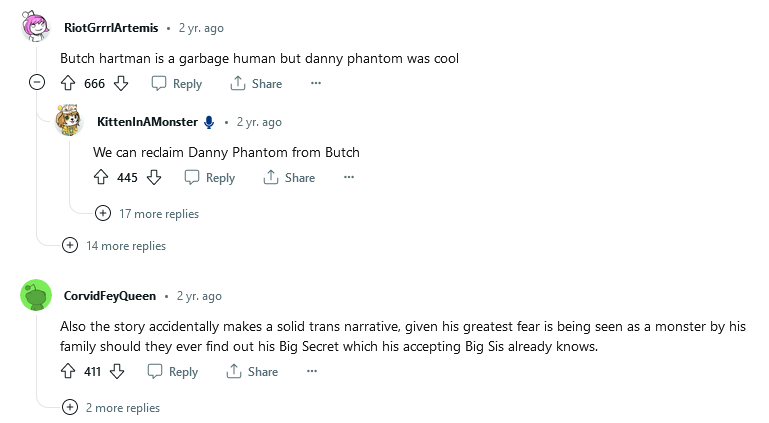Viewport: 769px width, 423px height.
Task: Open more options on RiotGrrrlArtemis's comment
Action: click(316, 84)
